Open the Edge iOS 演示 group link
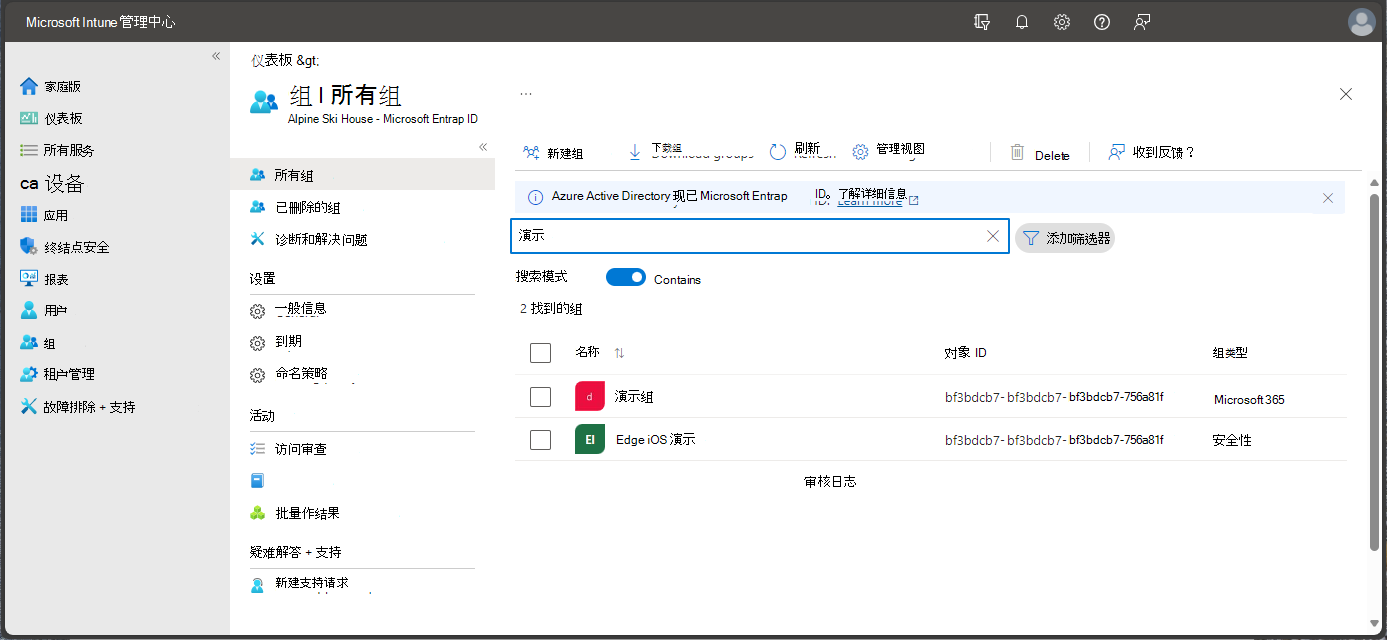 [x=656, y=439]
